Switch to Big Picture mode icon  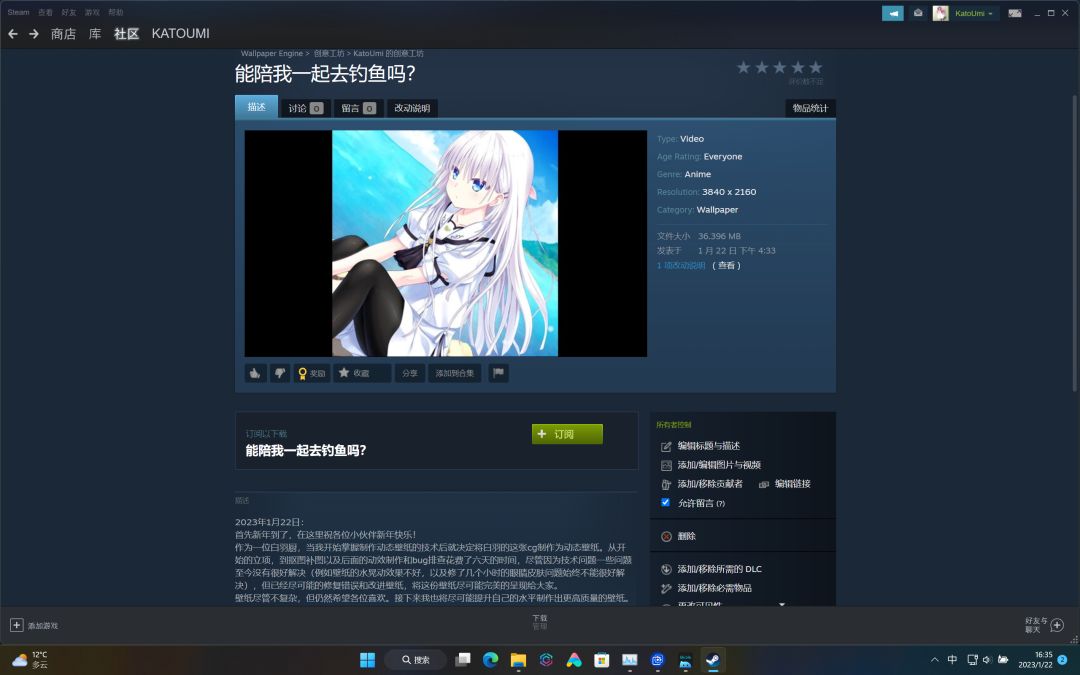coord(1015,13)
